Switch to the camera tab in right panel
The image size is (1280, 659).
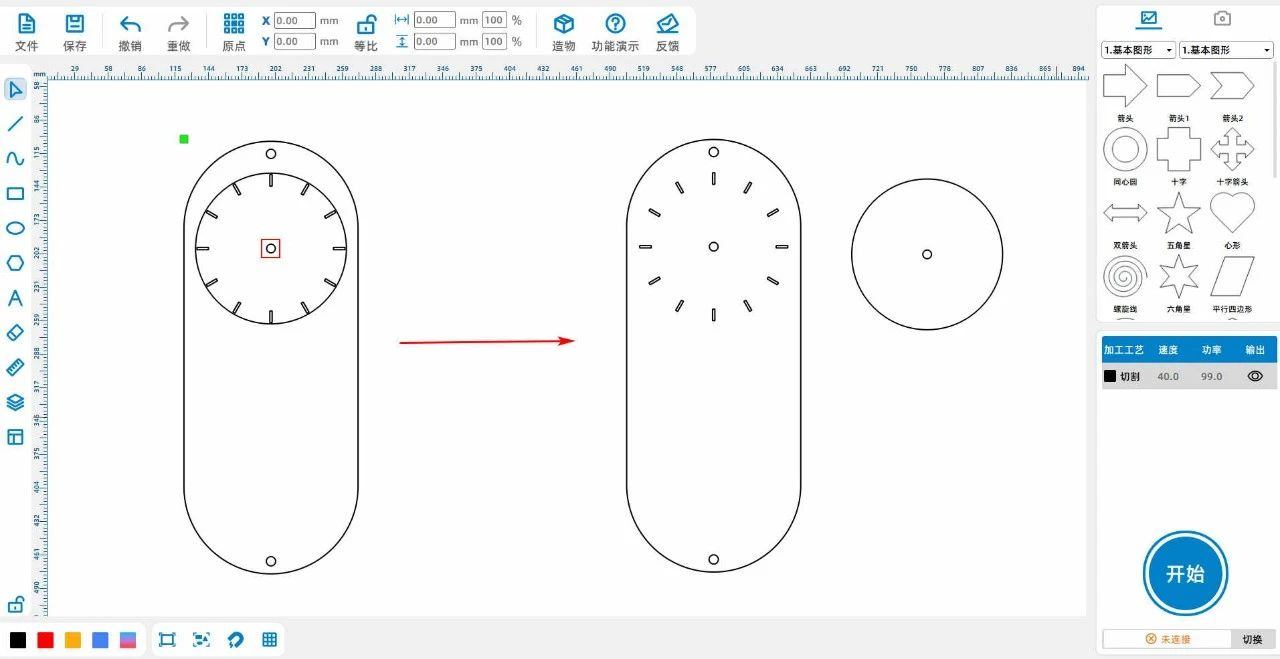point(1222,18)
